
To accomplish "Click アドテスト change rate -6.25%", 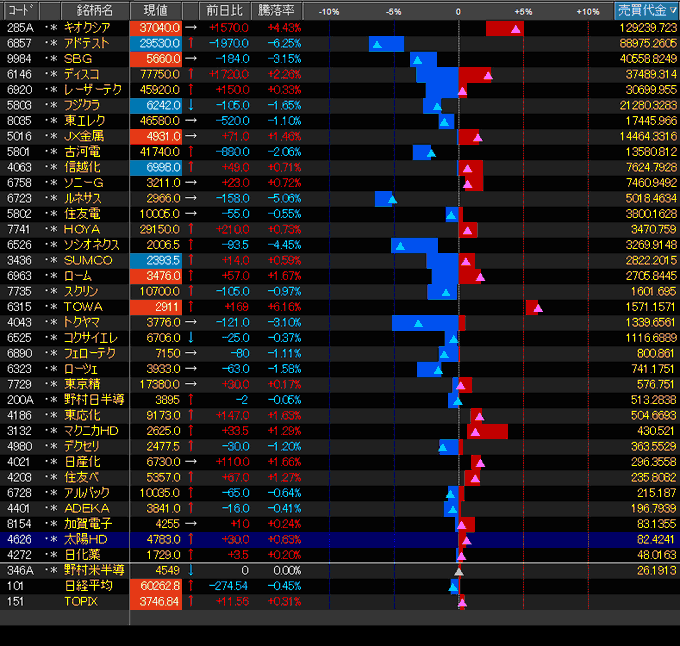I will 284,43.
